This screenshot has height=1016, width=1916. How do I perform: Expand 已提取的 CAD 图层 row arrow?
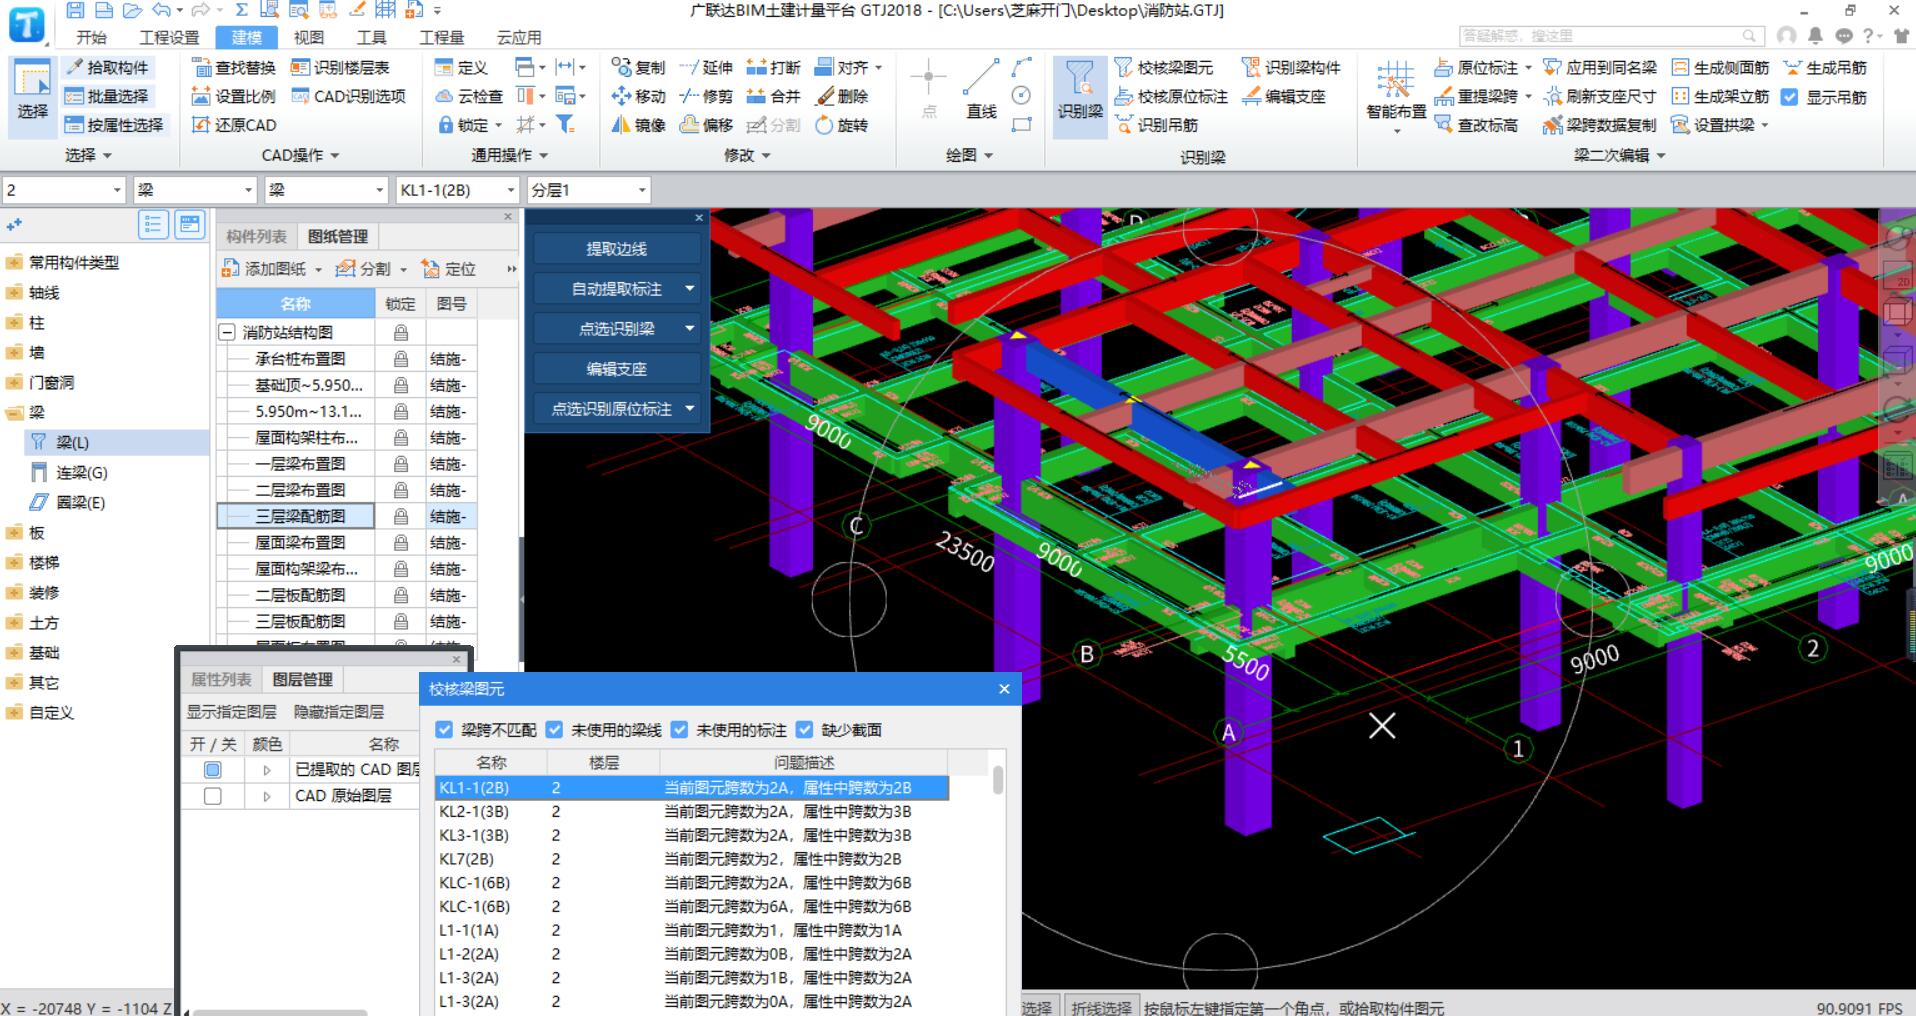click(267, 770)
